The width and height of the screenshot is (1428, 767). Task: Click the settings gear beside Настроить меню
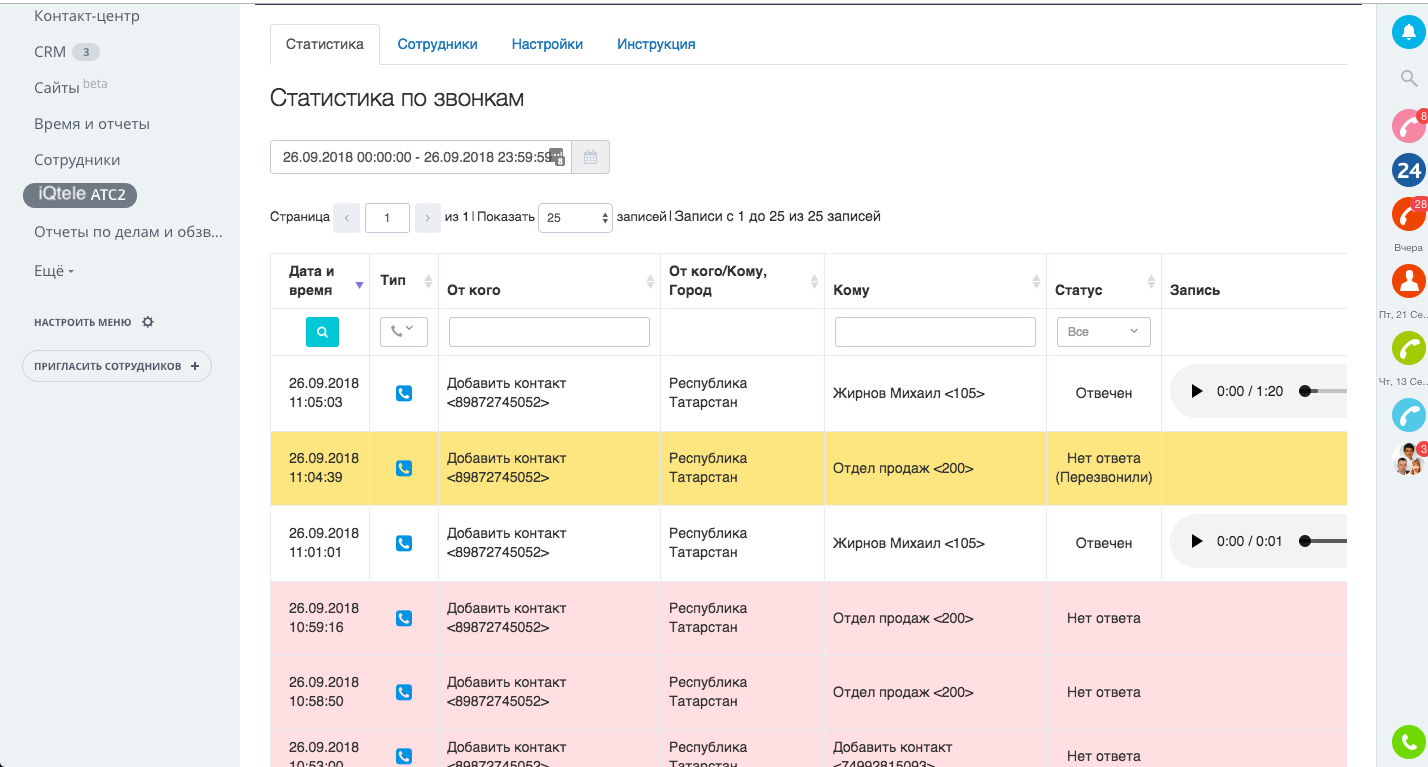[148, 322]
